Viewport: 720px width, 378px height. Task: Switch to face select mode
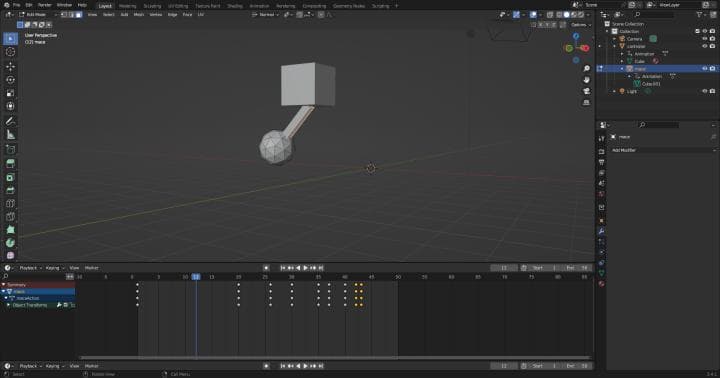(79, 15)
